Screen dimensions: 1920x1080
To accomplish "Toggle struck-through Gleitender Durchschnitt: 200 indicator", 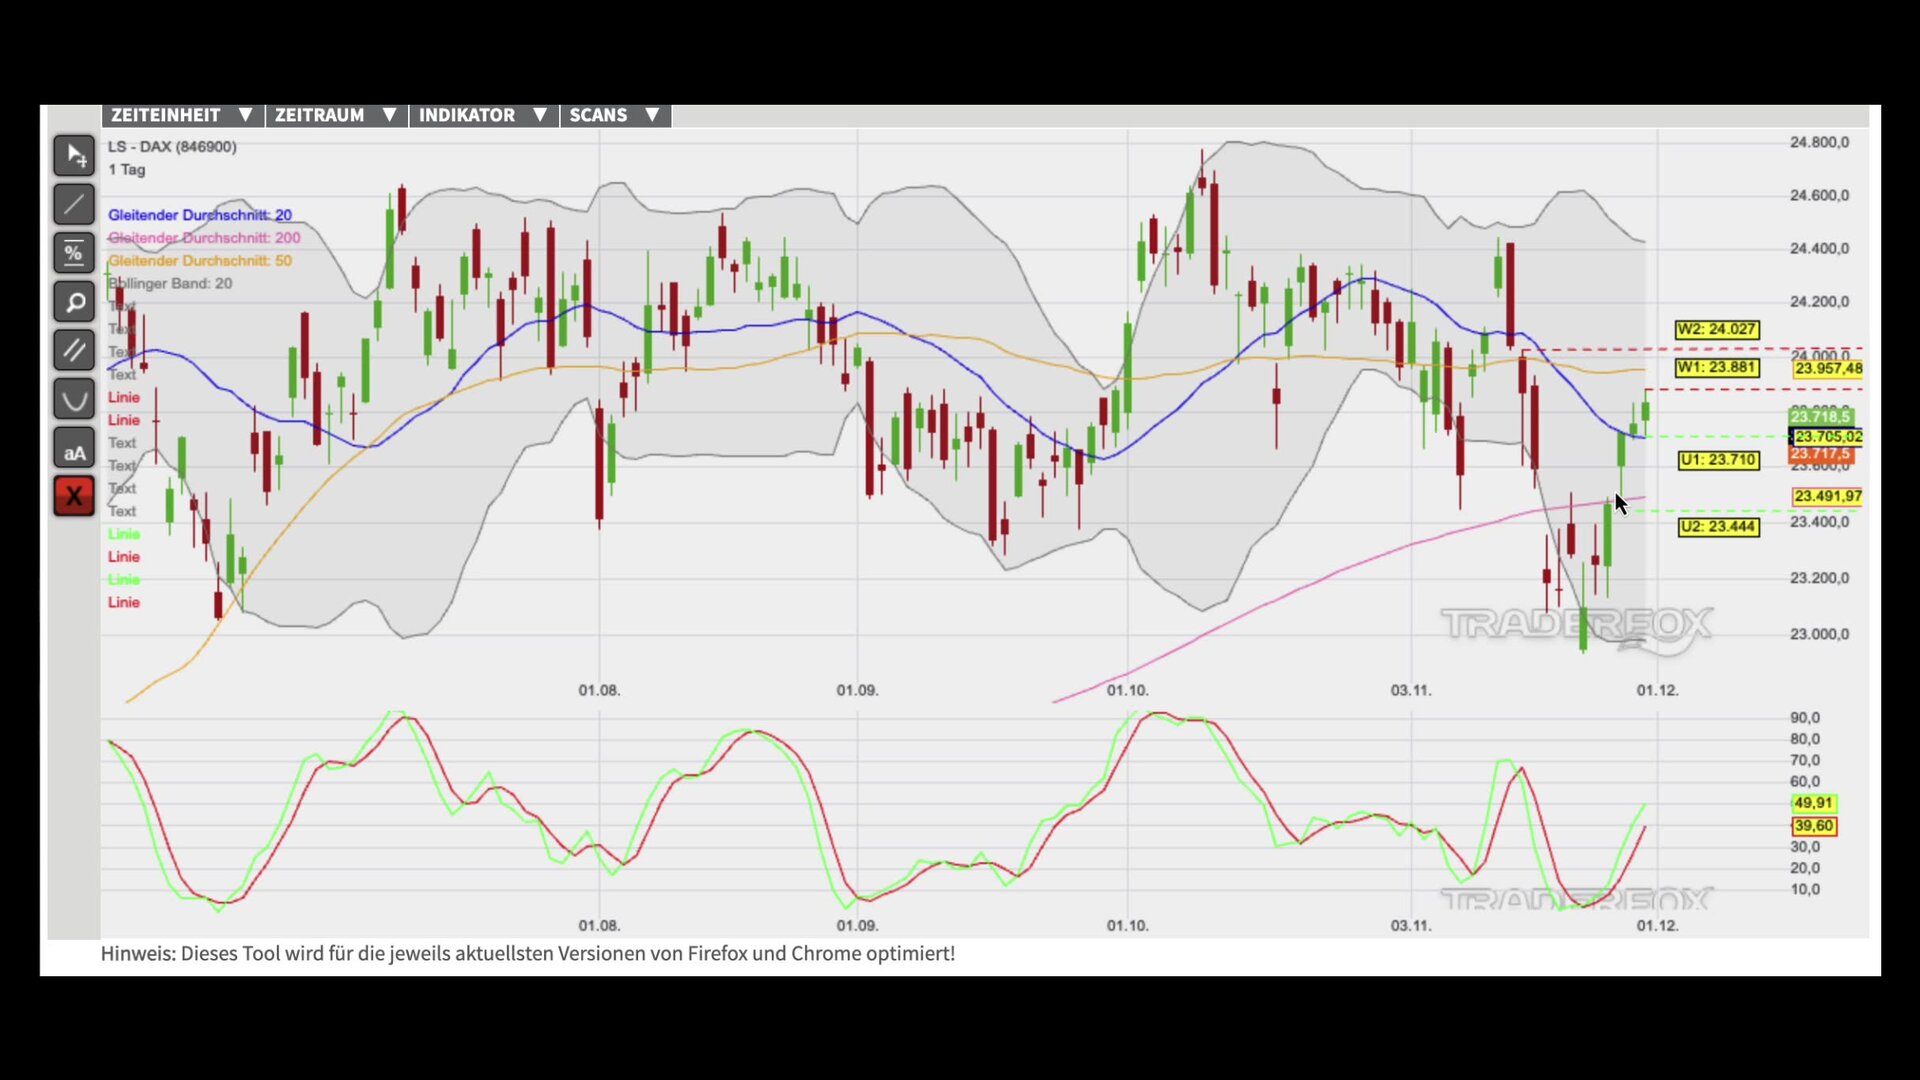I will point(204,238).
